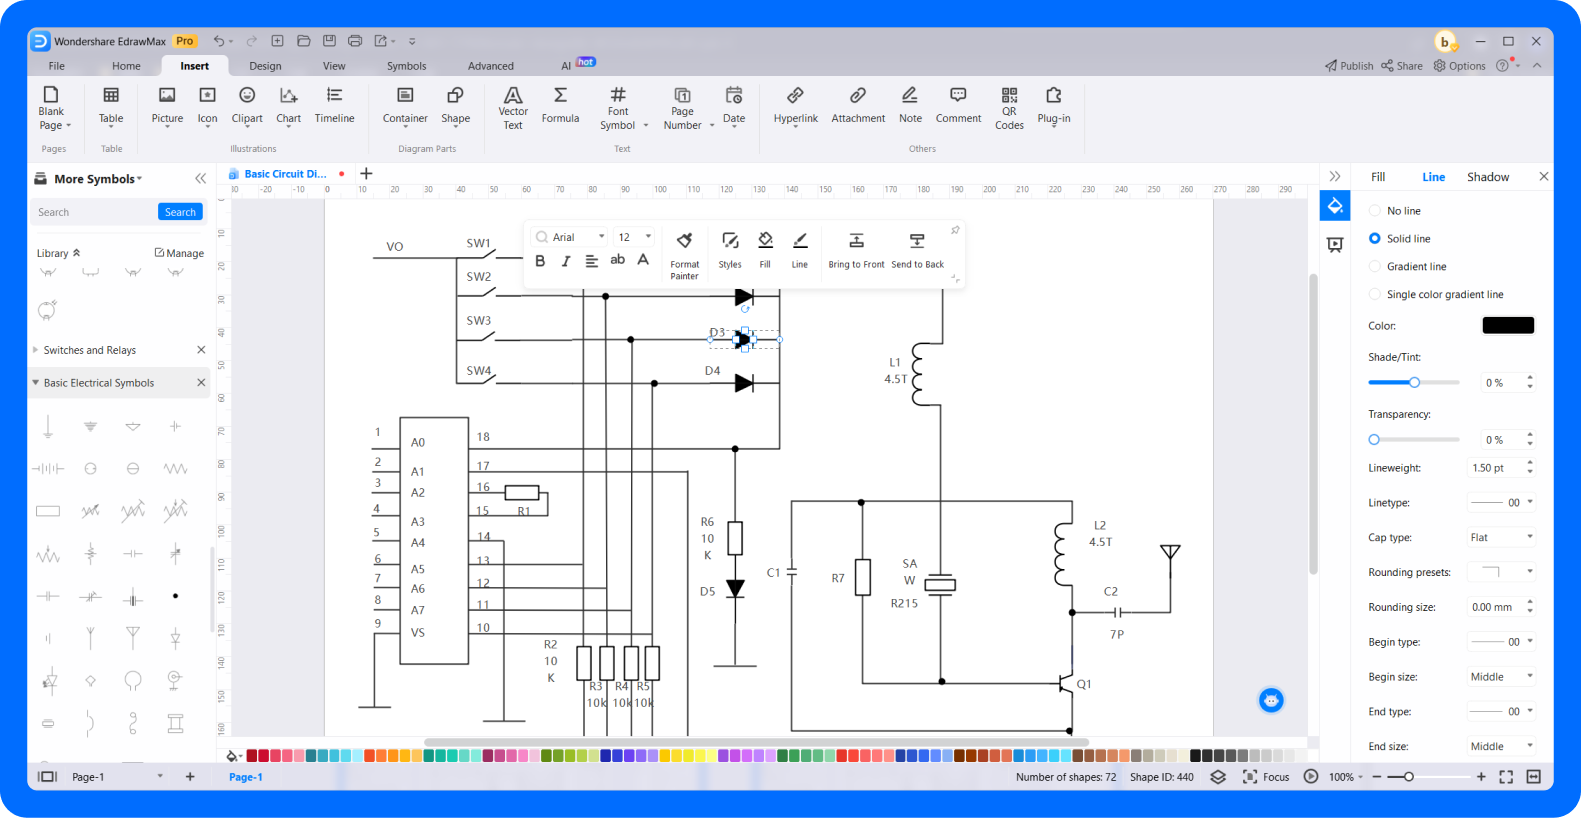Open Styles in floating toolbar
Viewport: 1581px width, 818px height.
click(730, 251)
